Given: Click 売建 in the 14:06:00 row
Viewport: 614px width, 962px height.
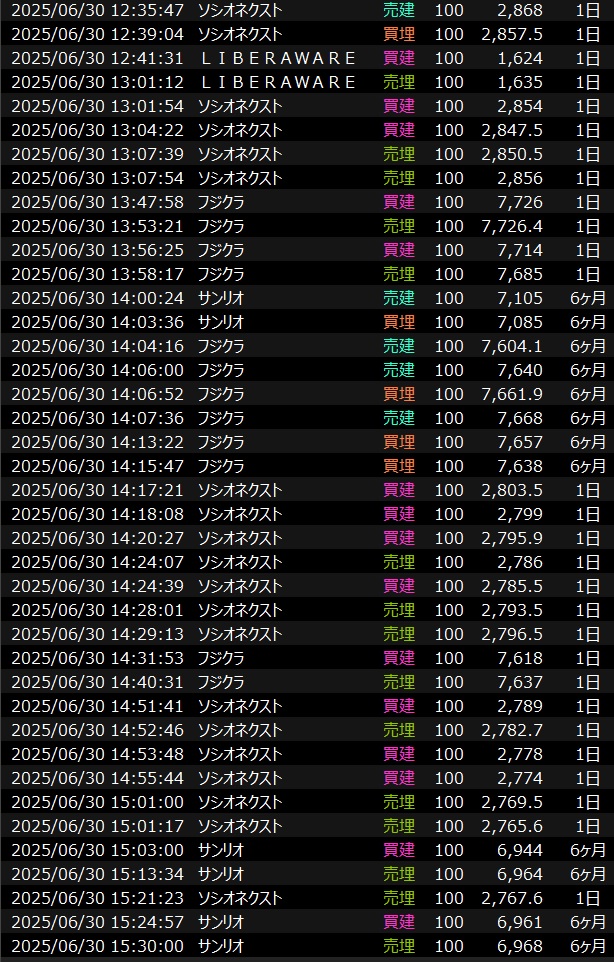Looking at the screenshot, I should pyautogui.click(x=399, y=370).
